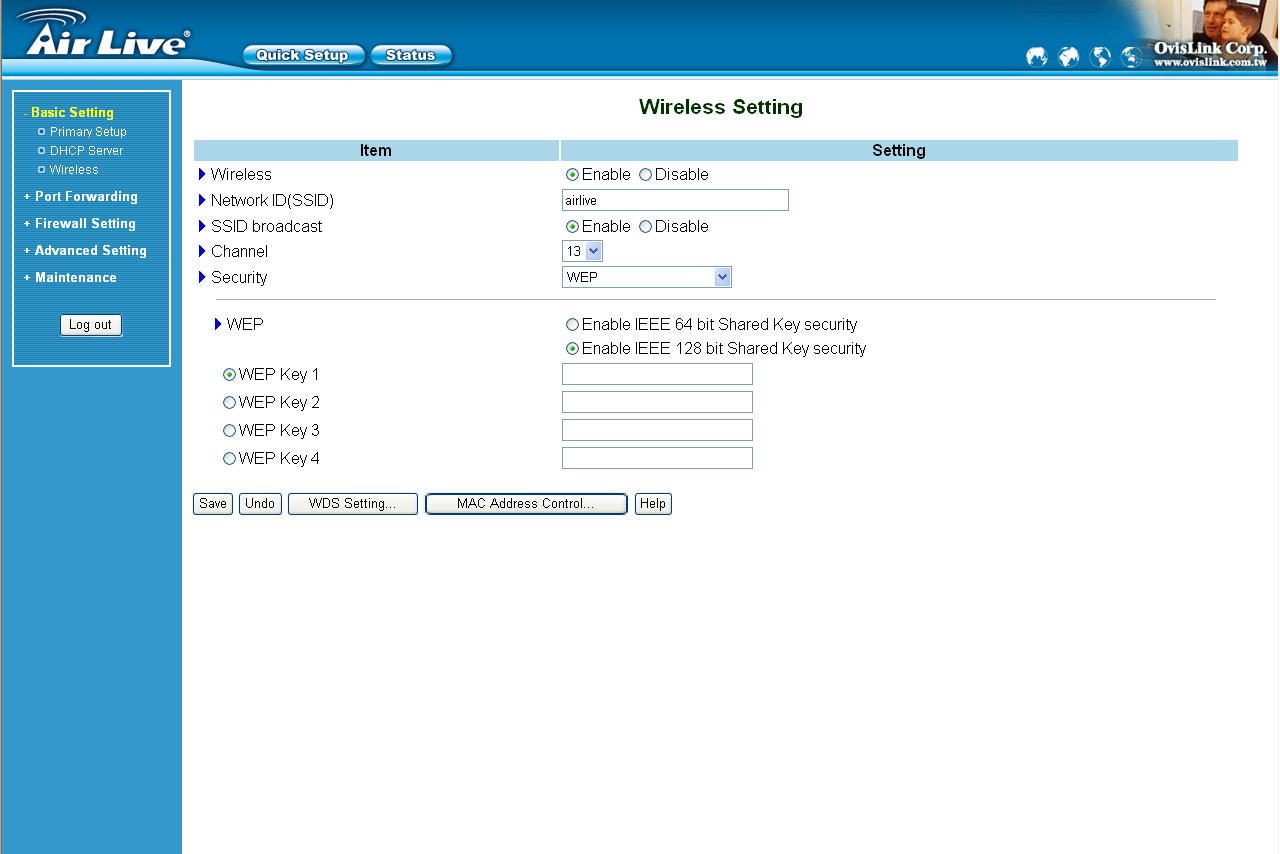Click the globe icon showing Africa and Europe

1069,57
